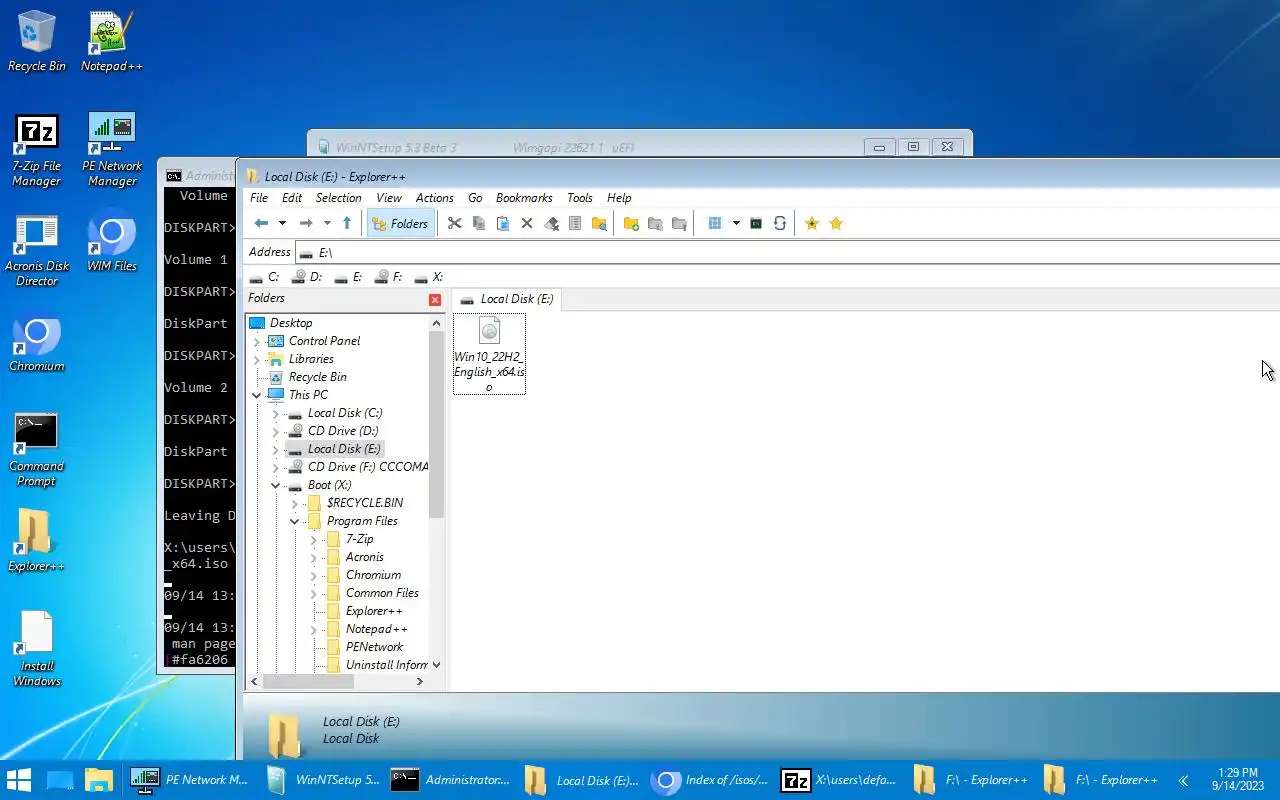The image size is (1280, 800).
Task: Select Acronis folder in tree
Action: (x=364, y=557)
